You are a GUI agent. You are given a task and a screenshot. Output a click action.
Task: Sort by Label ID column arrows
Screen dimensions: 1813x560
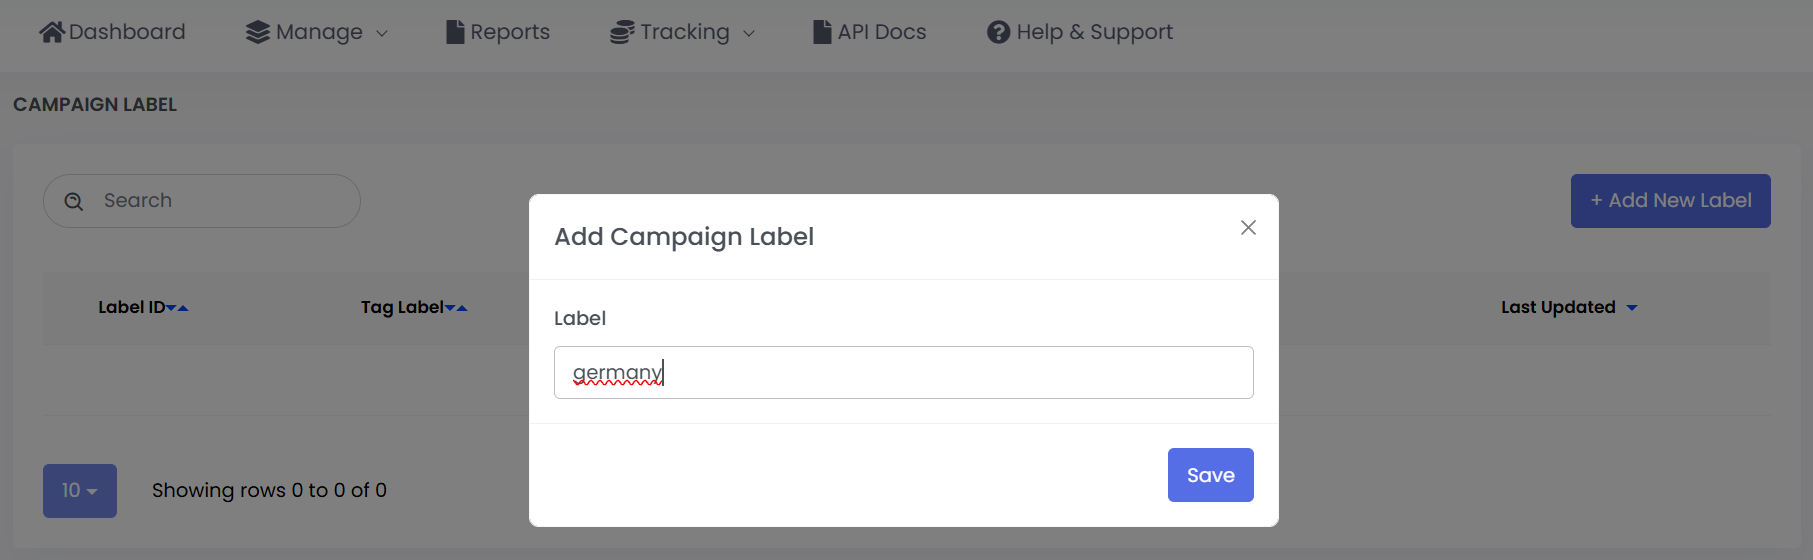178,308
